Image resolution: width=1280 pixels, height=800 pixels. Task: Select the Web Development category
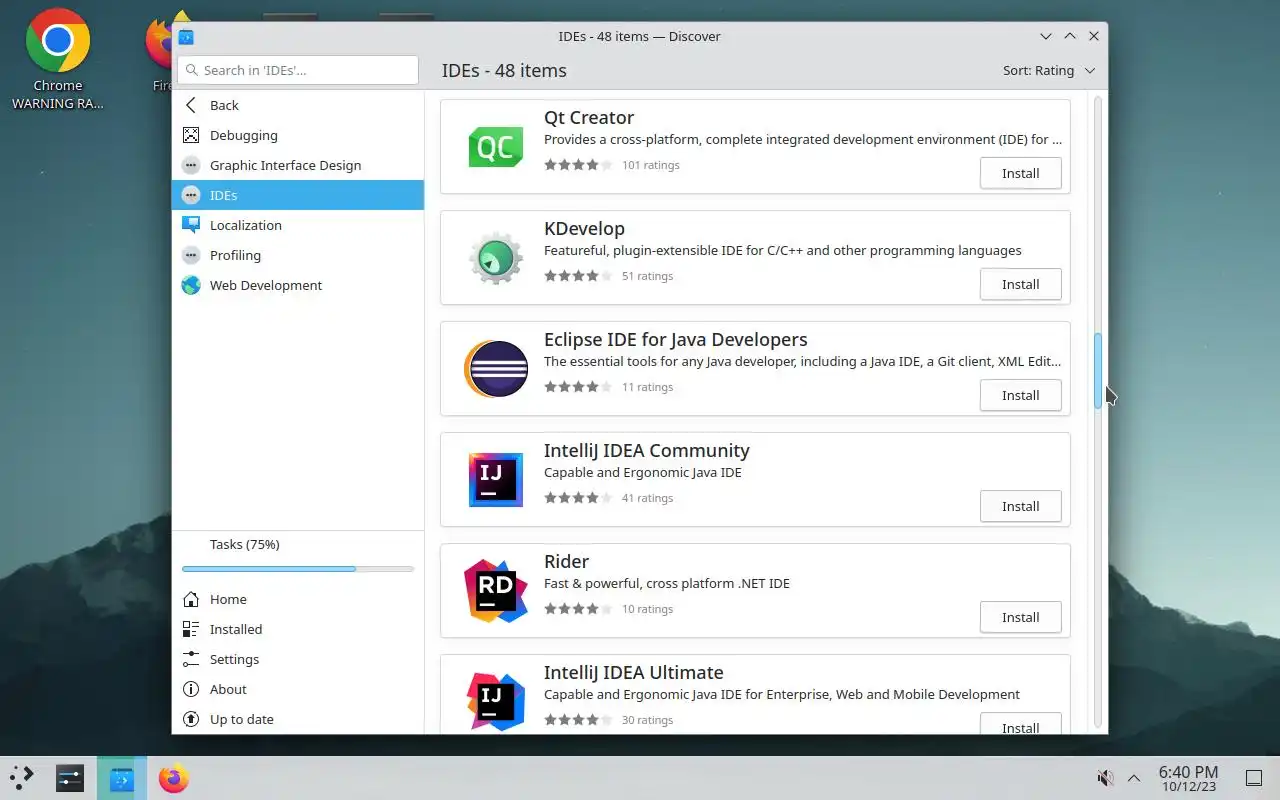pyautogui.click(x=298, y=285)
